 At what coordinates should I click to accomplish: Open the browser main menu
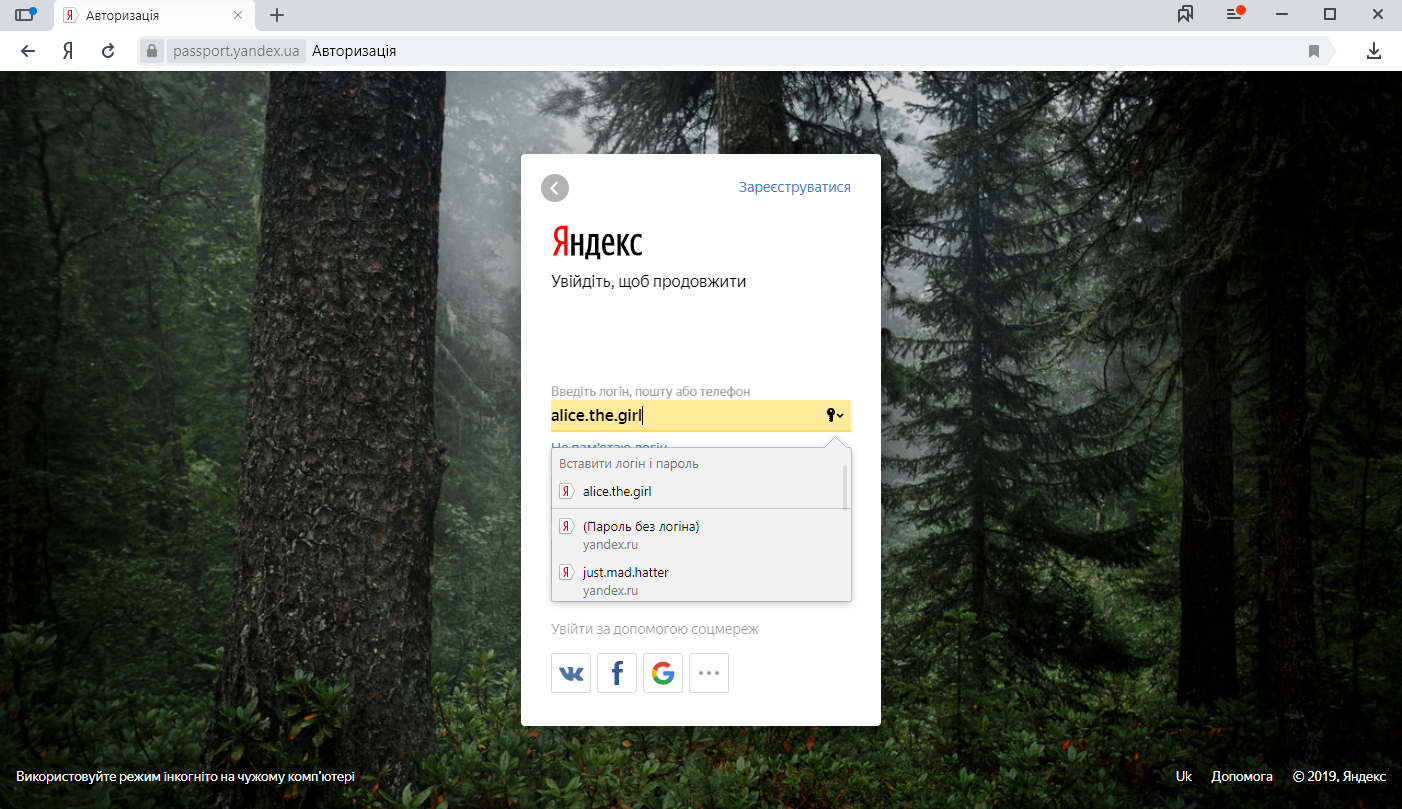(1235, 14)
